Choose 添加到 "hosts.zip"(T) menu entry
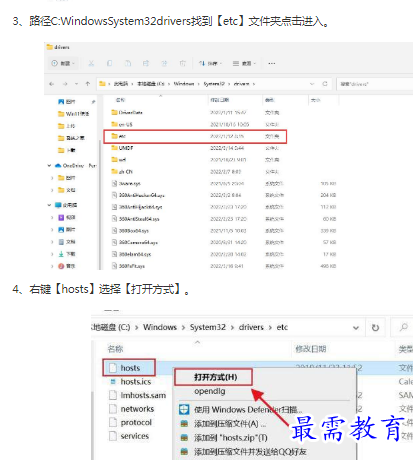The image size is (413, 460). [224, 438]
